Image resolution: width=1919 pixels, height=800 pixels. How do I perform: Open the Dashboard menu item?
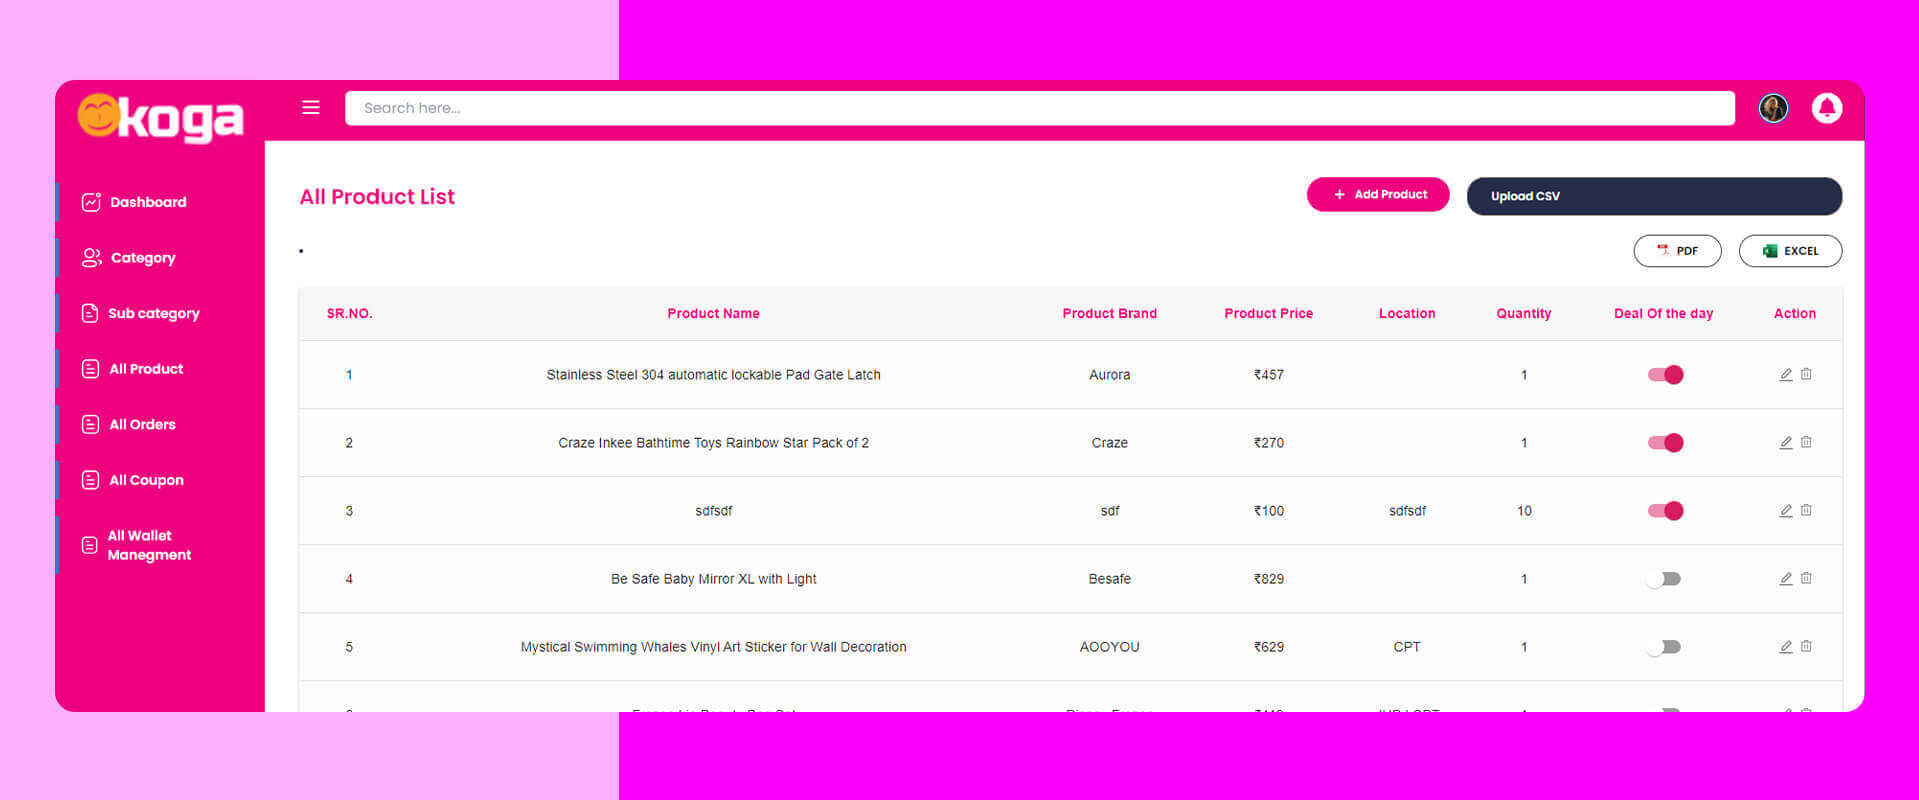[147, 202]
